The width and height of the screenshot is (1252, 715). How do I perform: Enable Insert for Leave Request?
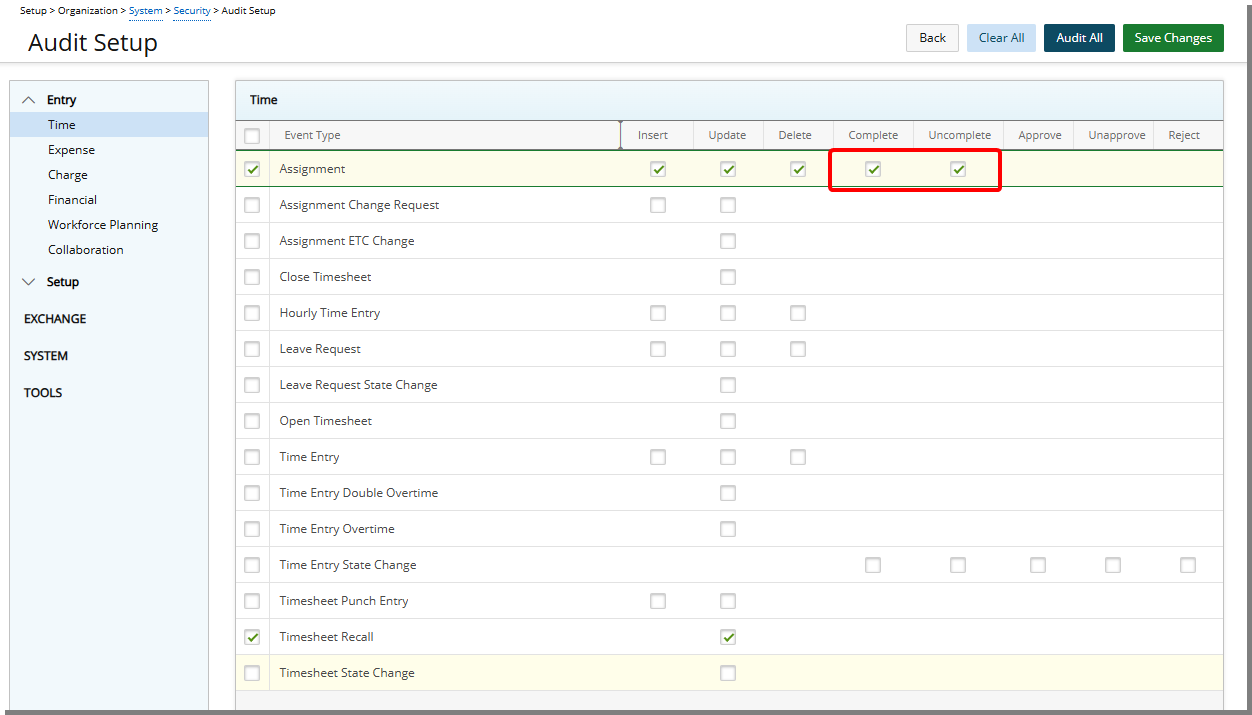coord(657,349)
